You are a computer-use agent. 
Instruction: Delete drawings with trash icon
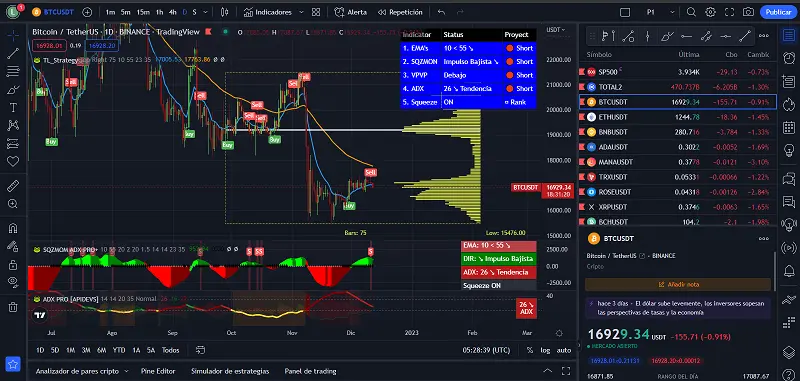tap(13, 307)
